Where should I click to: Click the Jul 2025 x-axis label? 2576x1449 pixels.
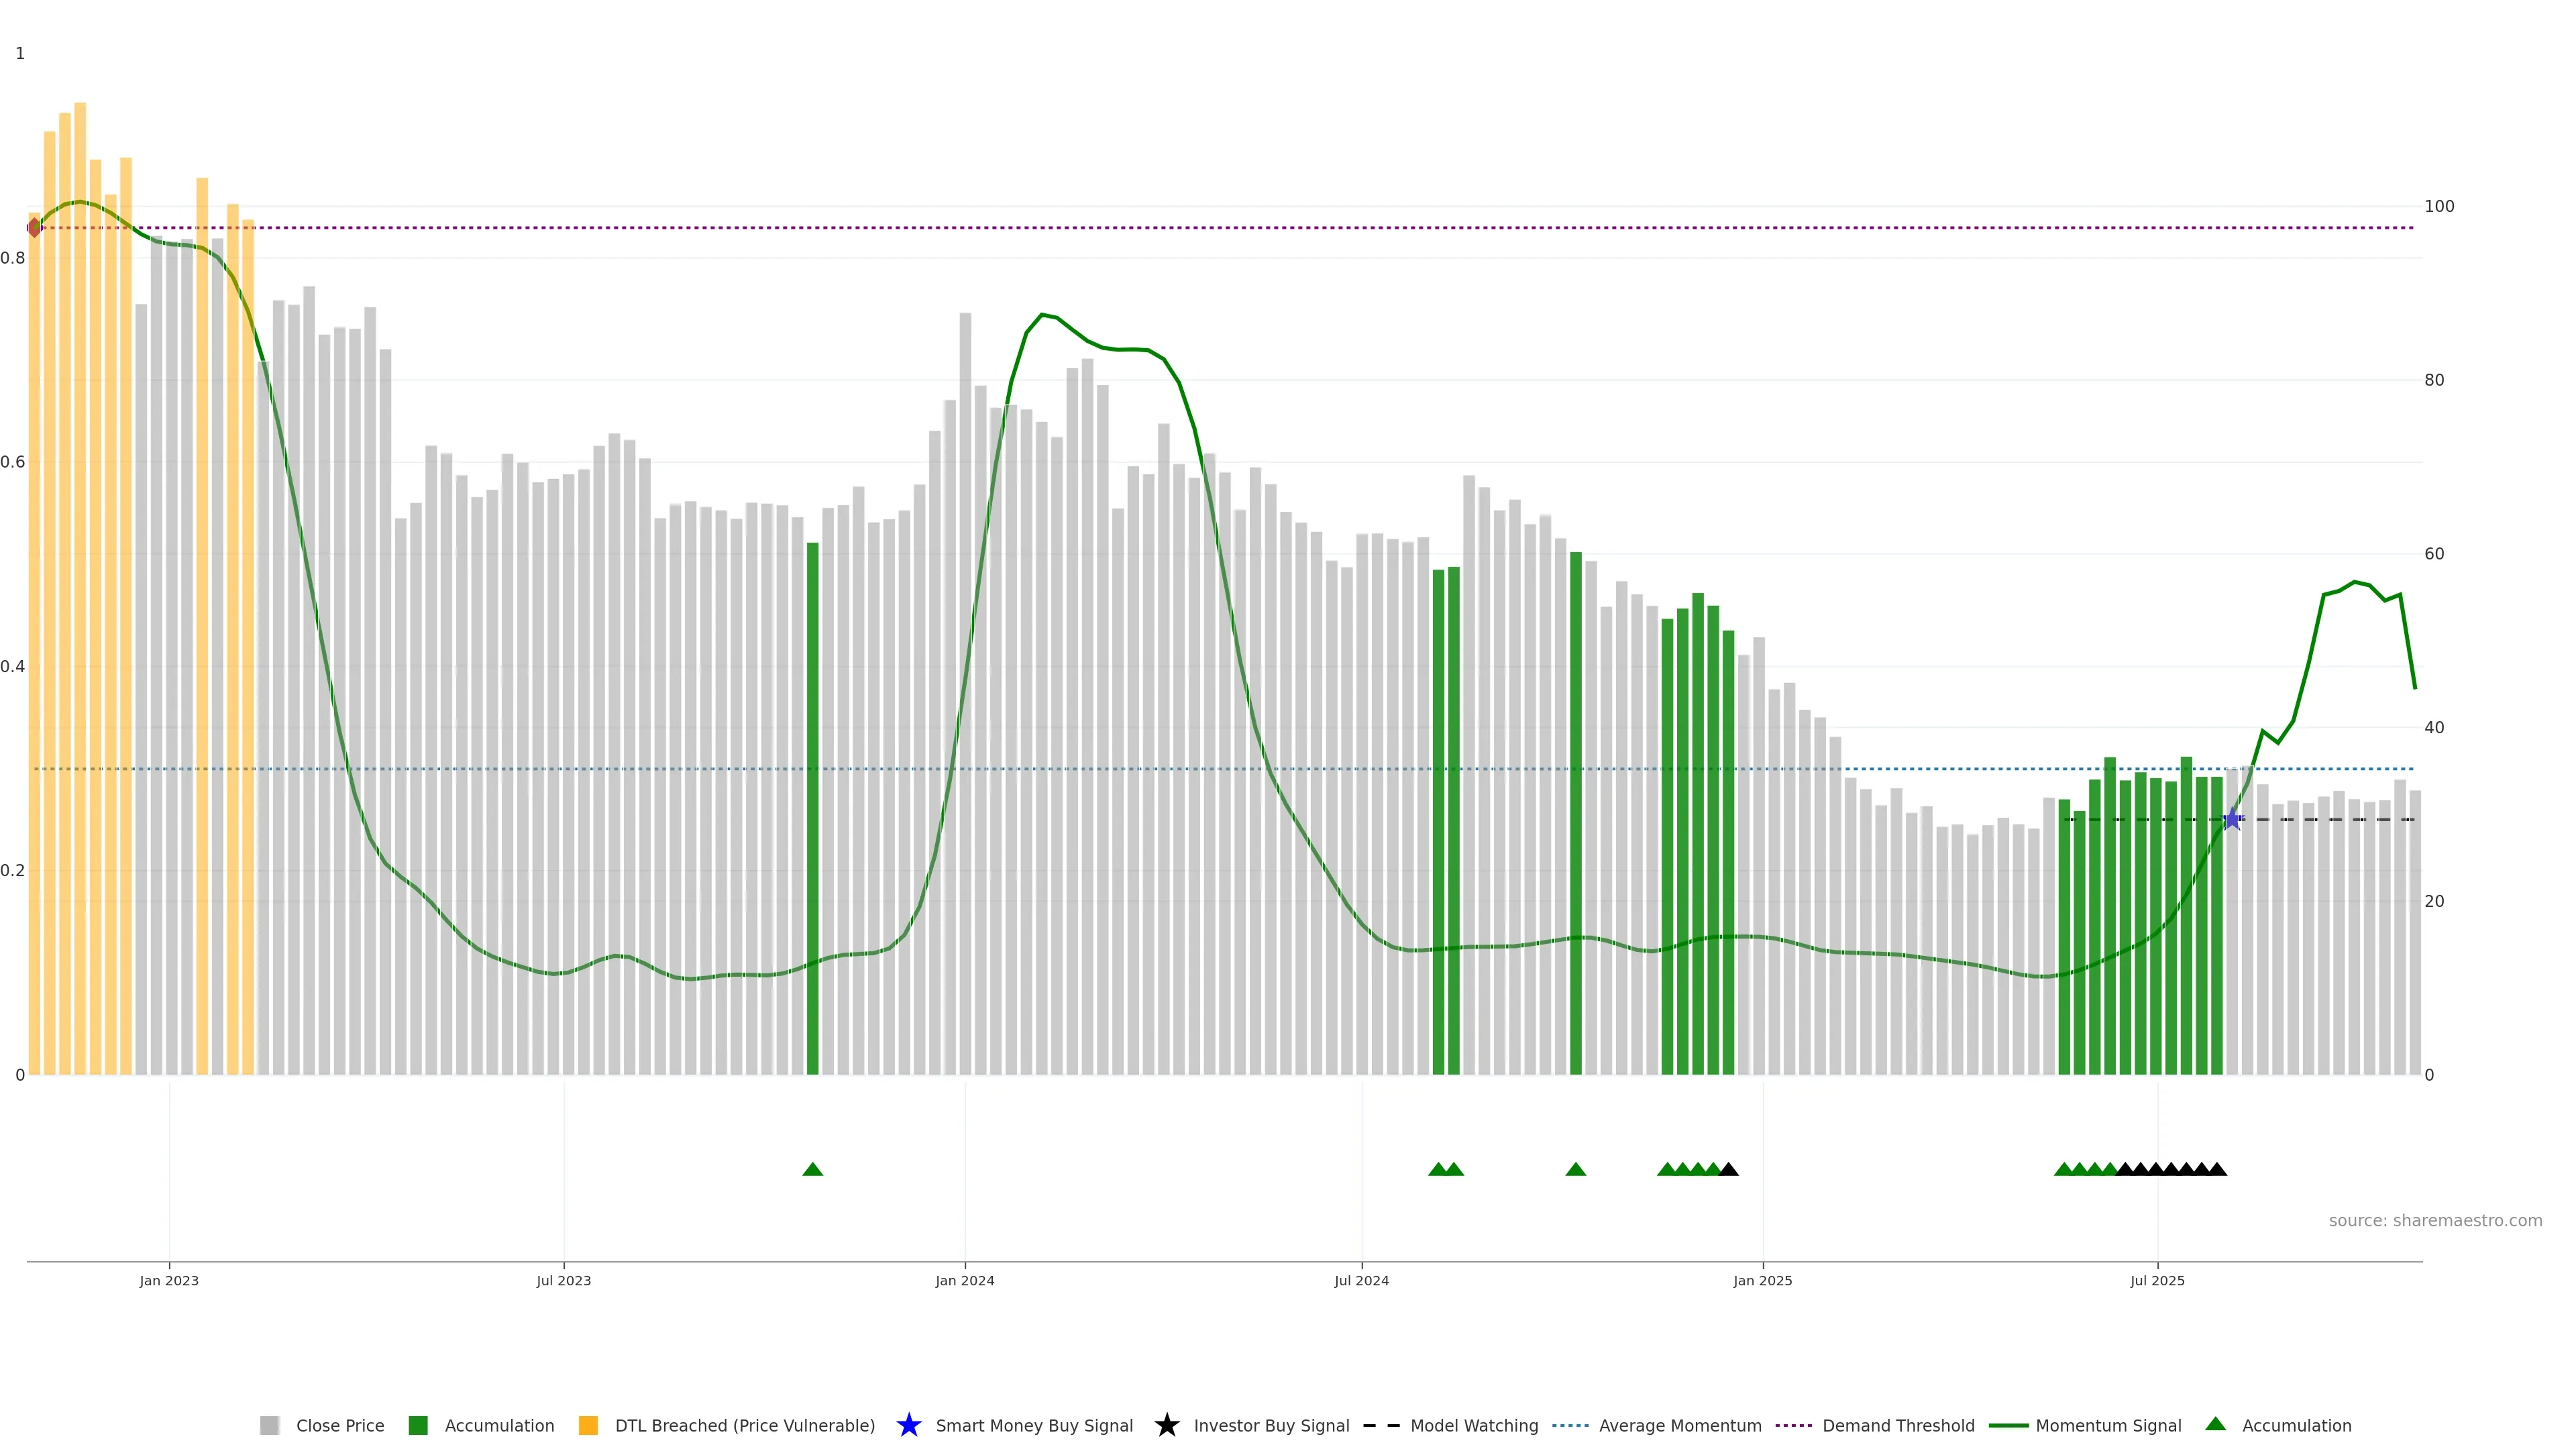2157,1280
